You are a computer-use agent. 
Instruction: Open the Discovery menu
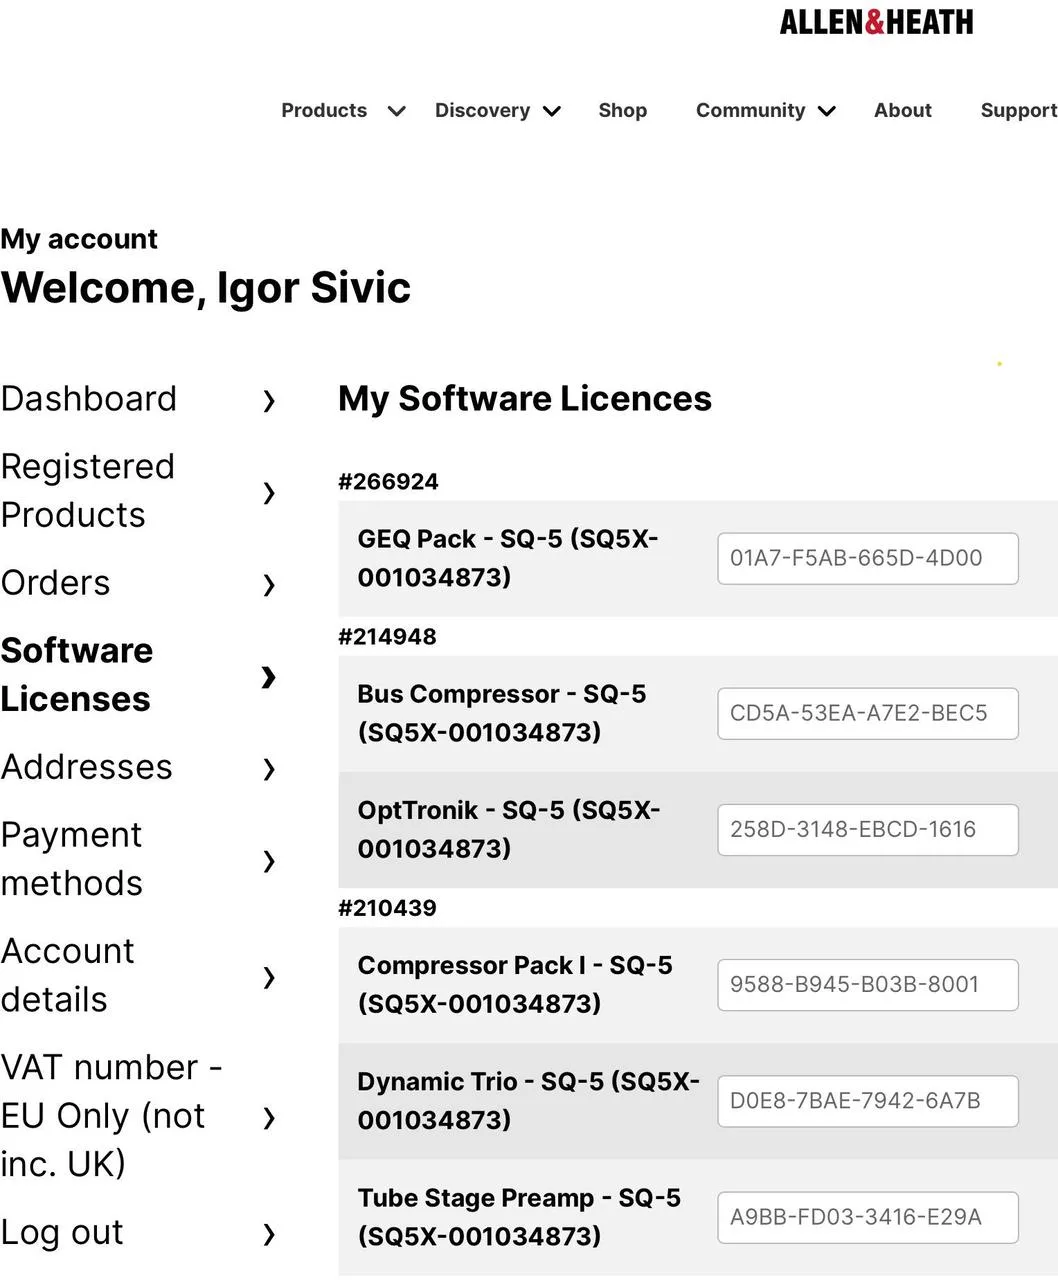point(482,110)
